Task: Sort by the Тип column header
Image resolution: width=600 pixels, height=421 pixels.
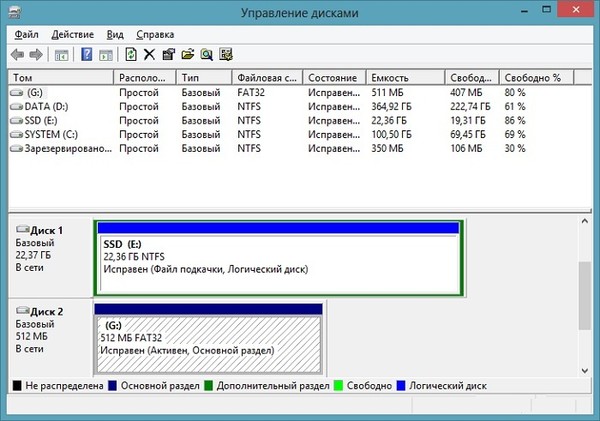Action: coord(204,78)
